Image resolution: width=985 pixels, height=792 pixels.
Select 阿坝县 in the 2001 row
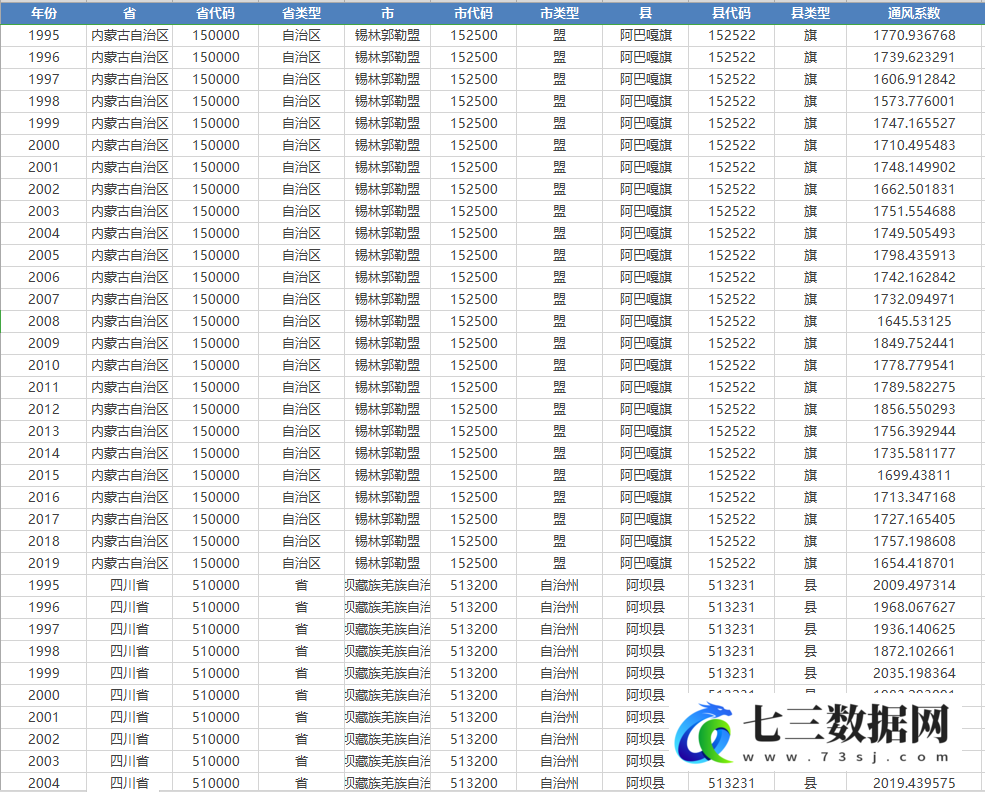click(646, 717)
